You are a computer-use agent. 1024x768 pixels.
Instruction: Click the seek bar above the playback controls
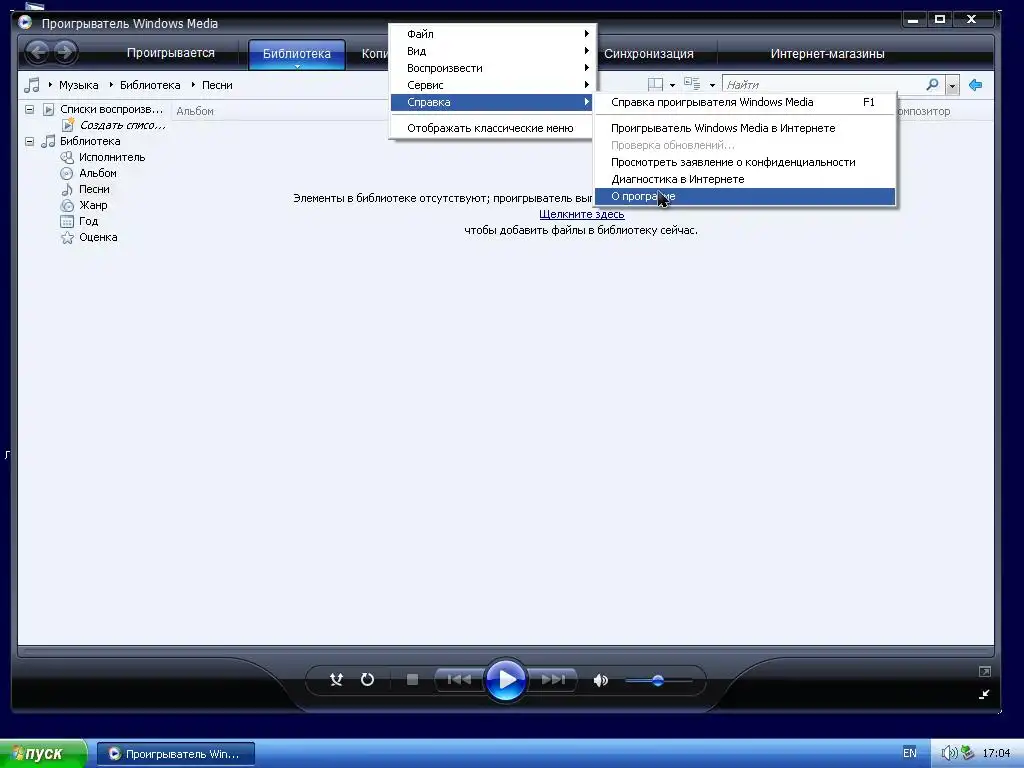coord(506,651)
